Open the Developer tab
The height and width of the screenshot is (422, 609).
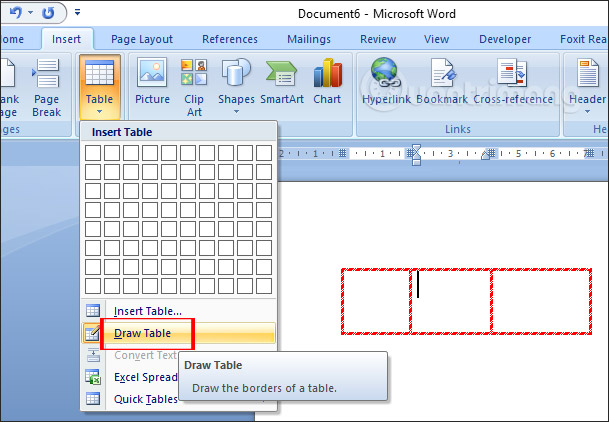pyautogui.click(x=505, y=39)
